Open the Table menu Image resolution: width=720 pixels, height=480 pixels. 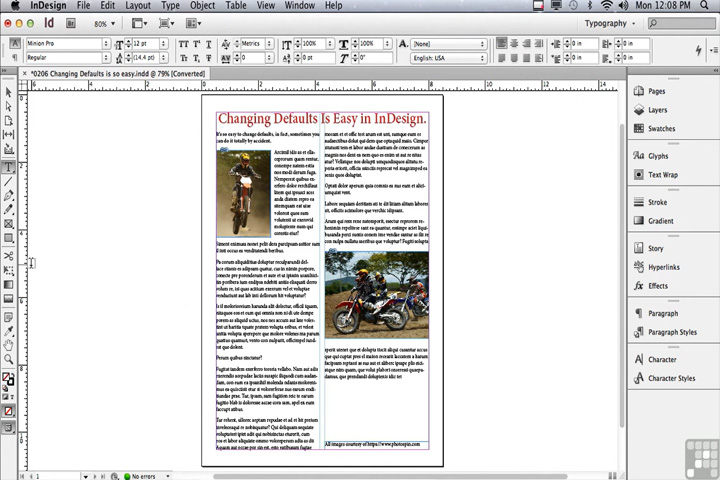(x=236, y=6)
